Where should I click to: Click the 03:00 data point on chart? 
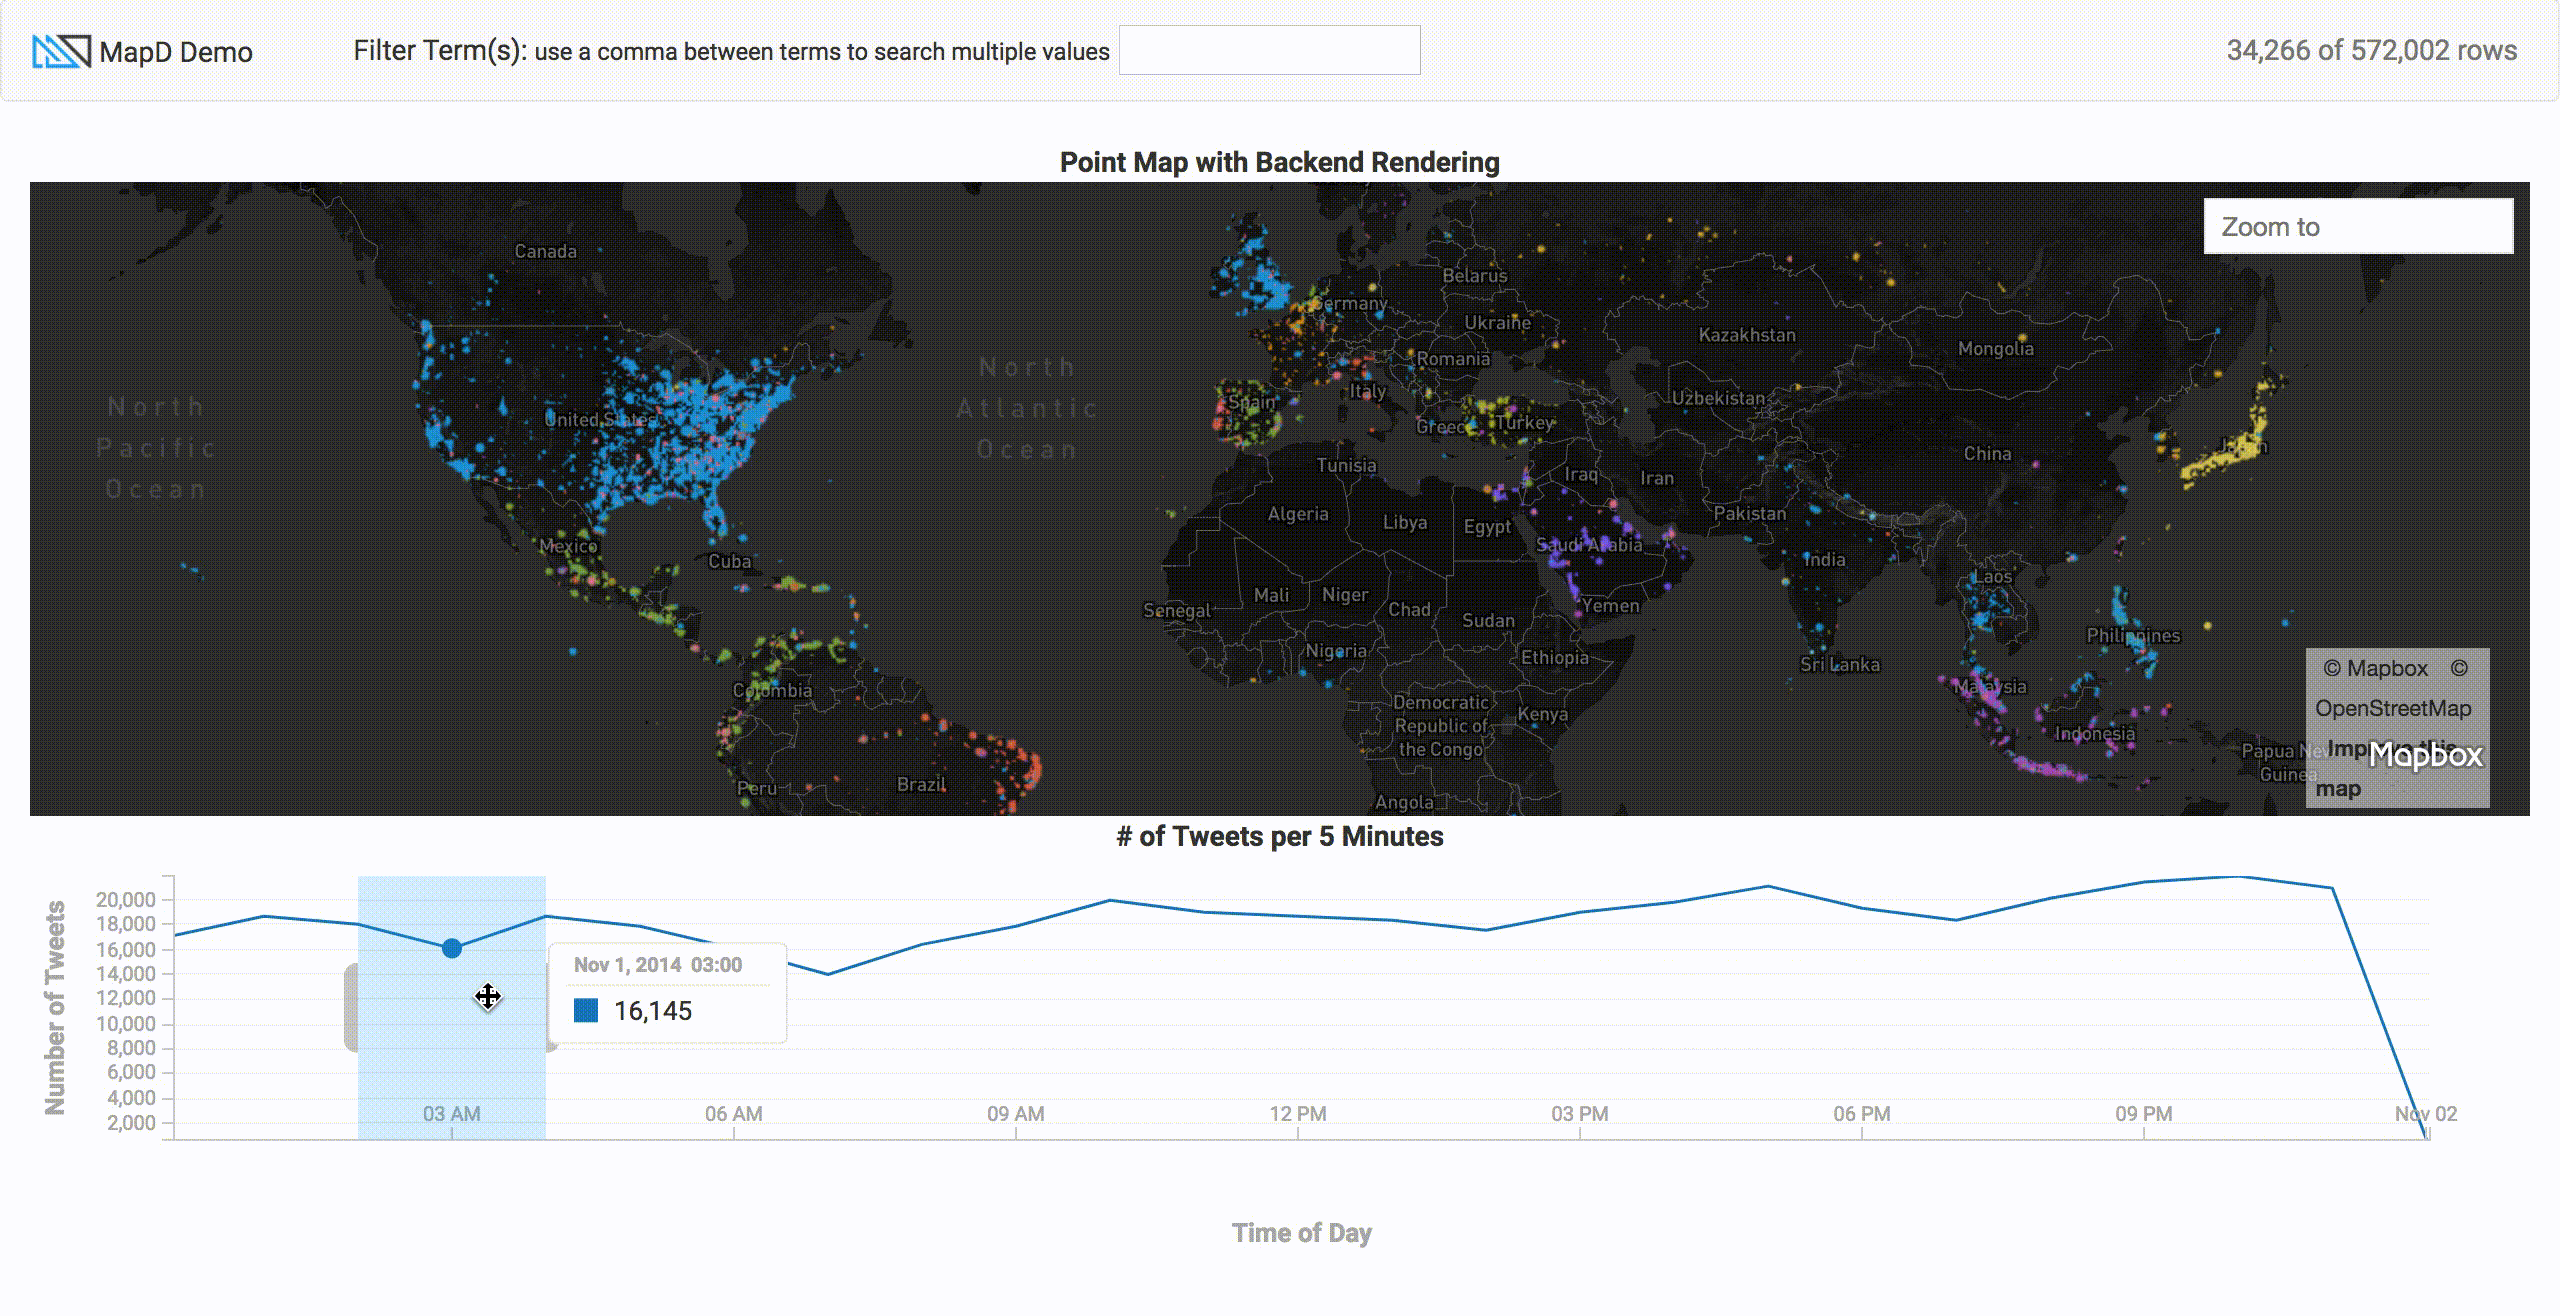452,948
